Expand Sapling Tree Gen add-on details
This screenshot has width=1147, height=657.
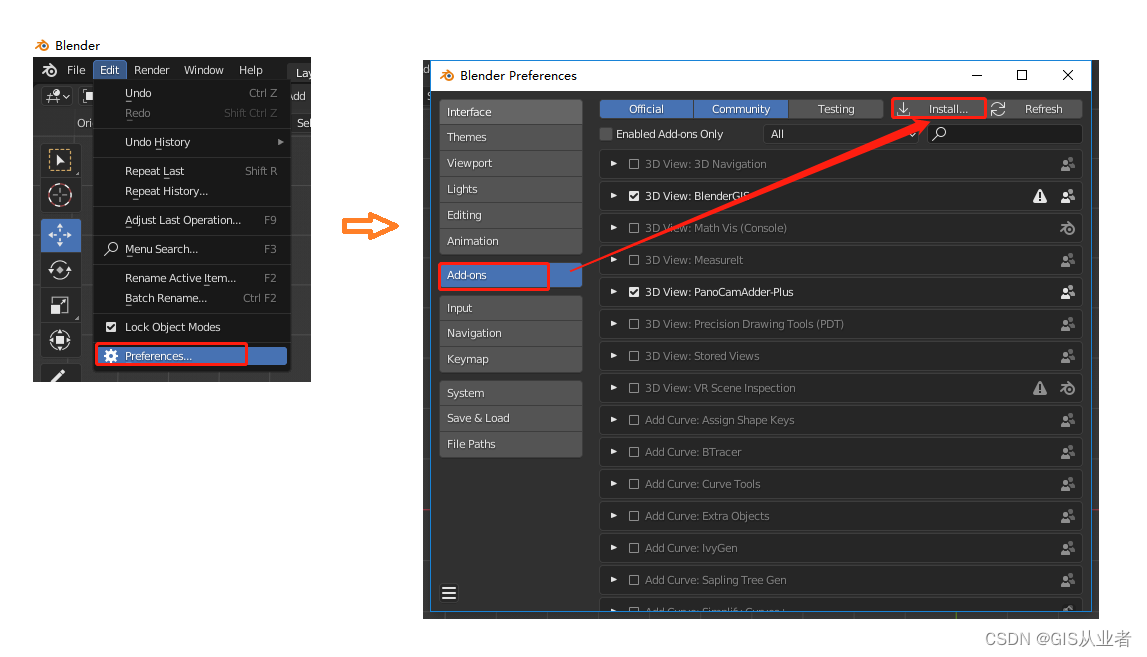(614, 579)
